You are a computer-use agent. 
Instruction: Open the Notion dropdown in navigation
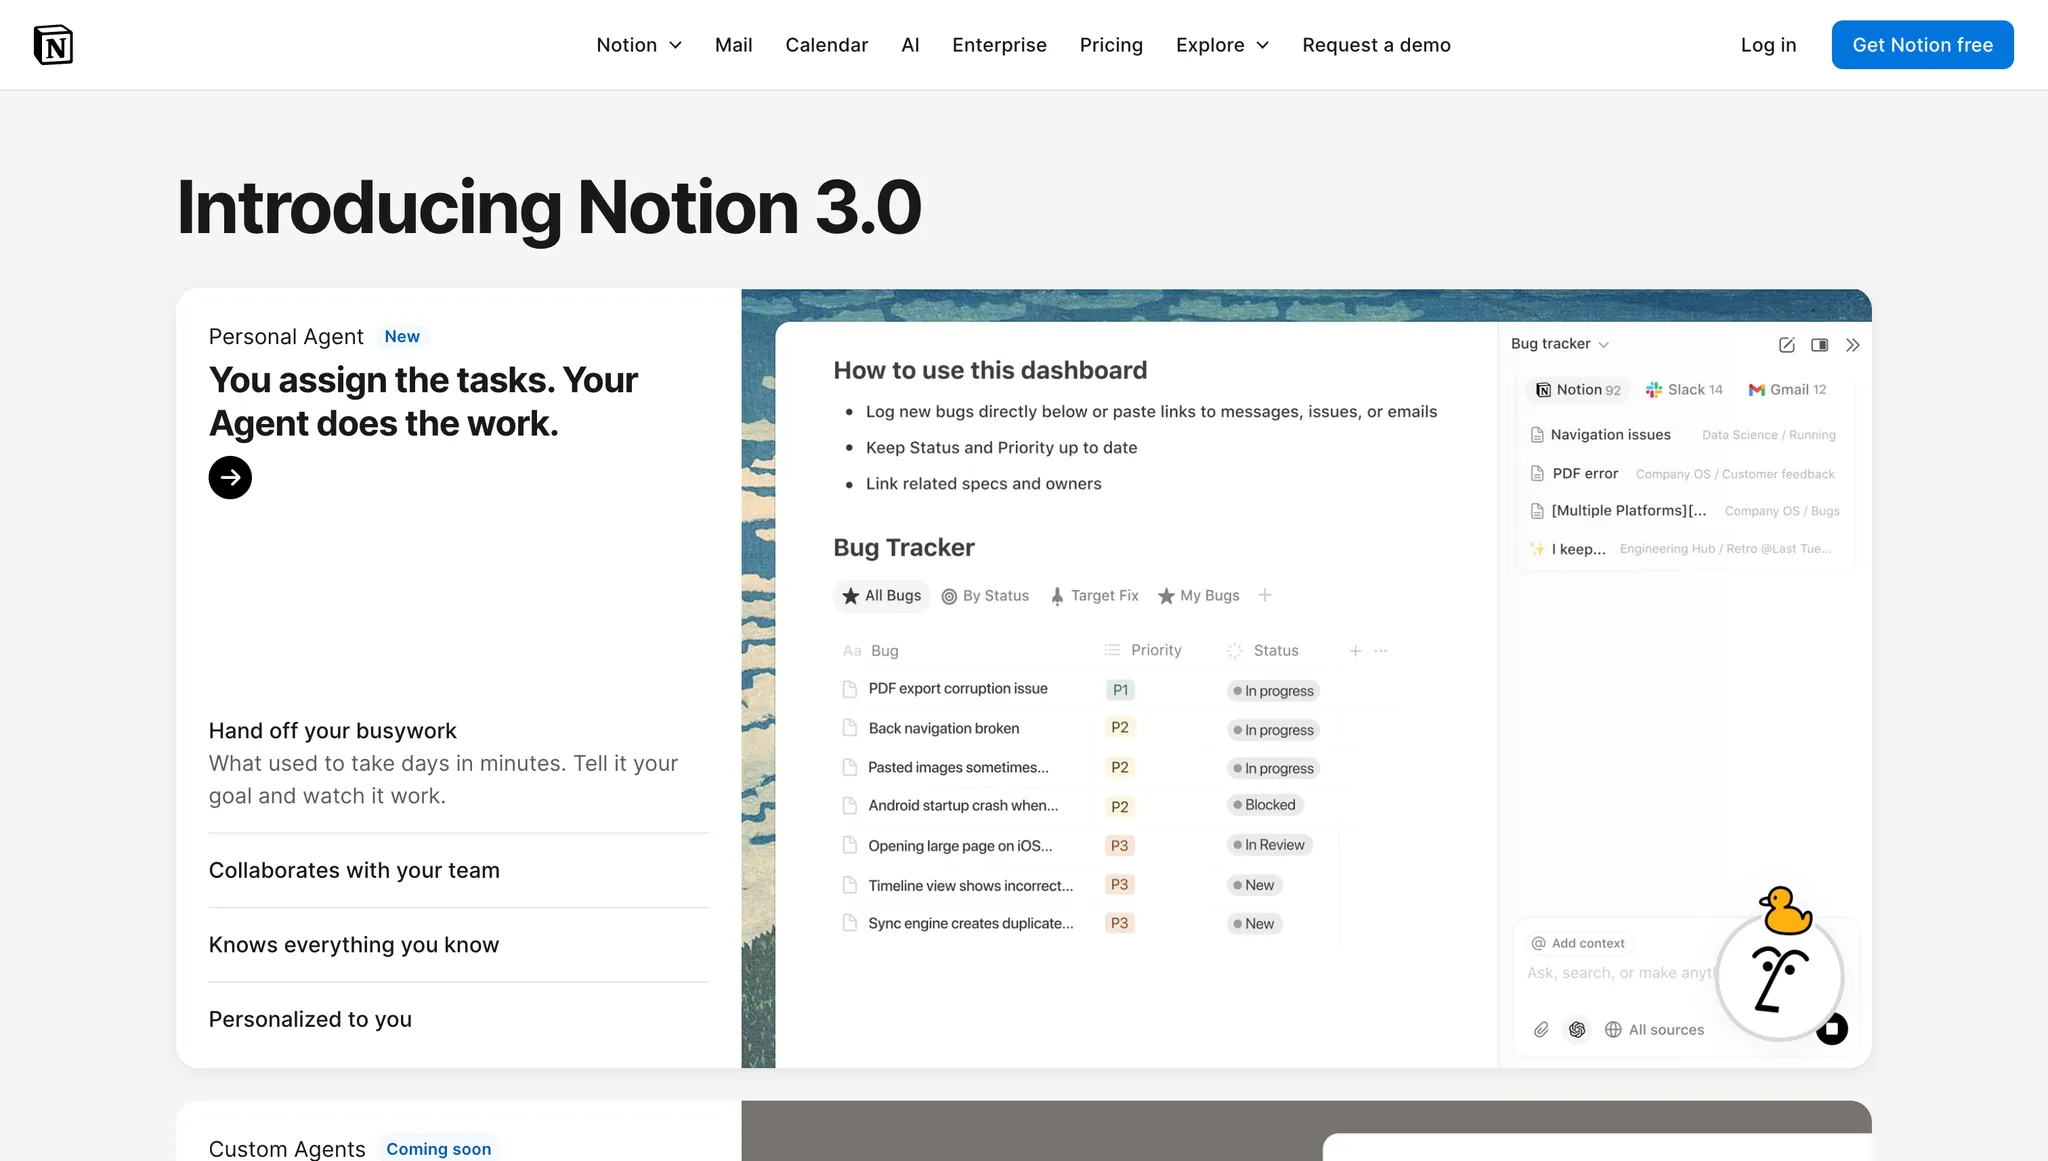pyautogui.click(x=638, y=45)
